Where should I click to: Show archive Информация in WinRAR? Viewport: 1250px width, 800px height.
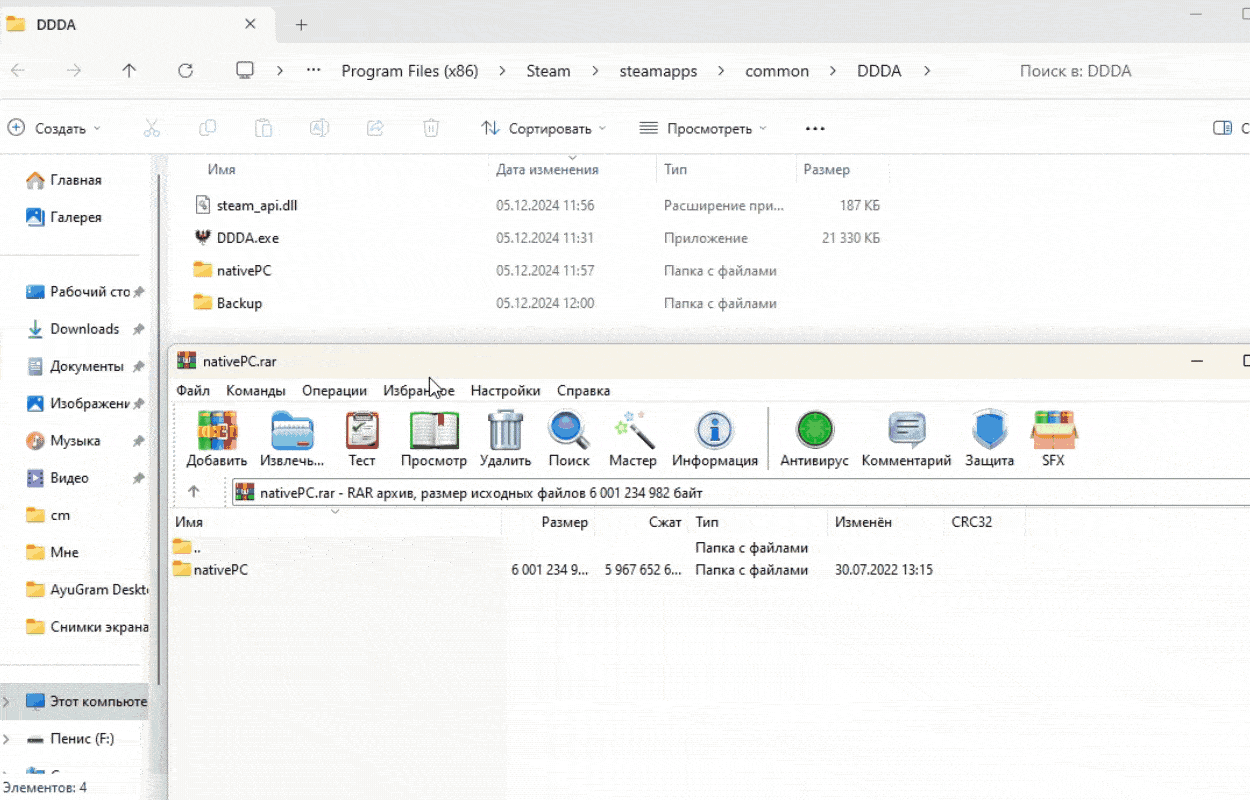(x=715, y=439)
